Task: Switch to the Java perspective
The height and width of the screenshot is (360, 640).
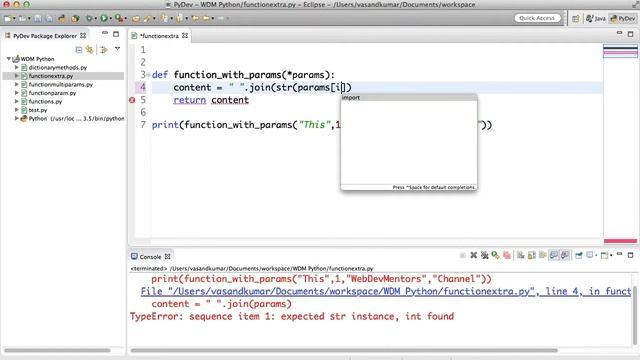Action: (596, 18)
